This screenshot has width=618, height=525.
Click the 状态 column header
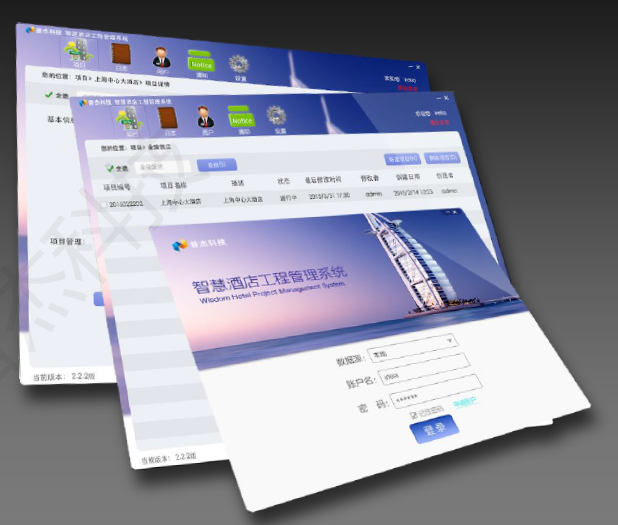[x=283, y=181]
